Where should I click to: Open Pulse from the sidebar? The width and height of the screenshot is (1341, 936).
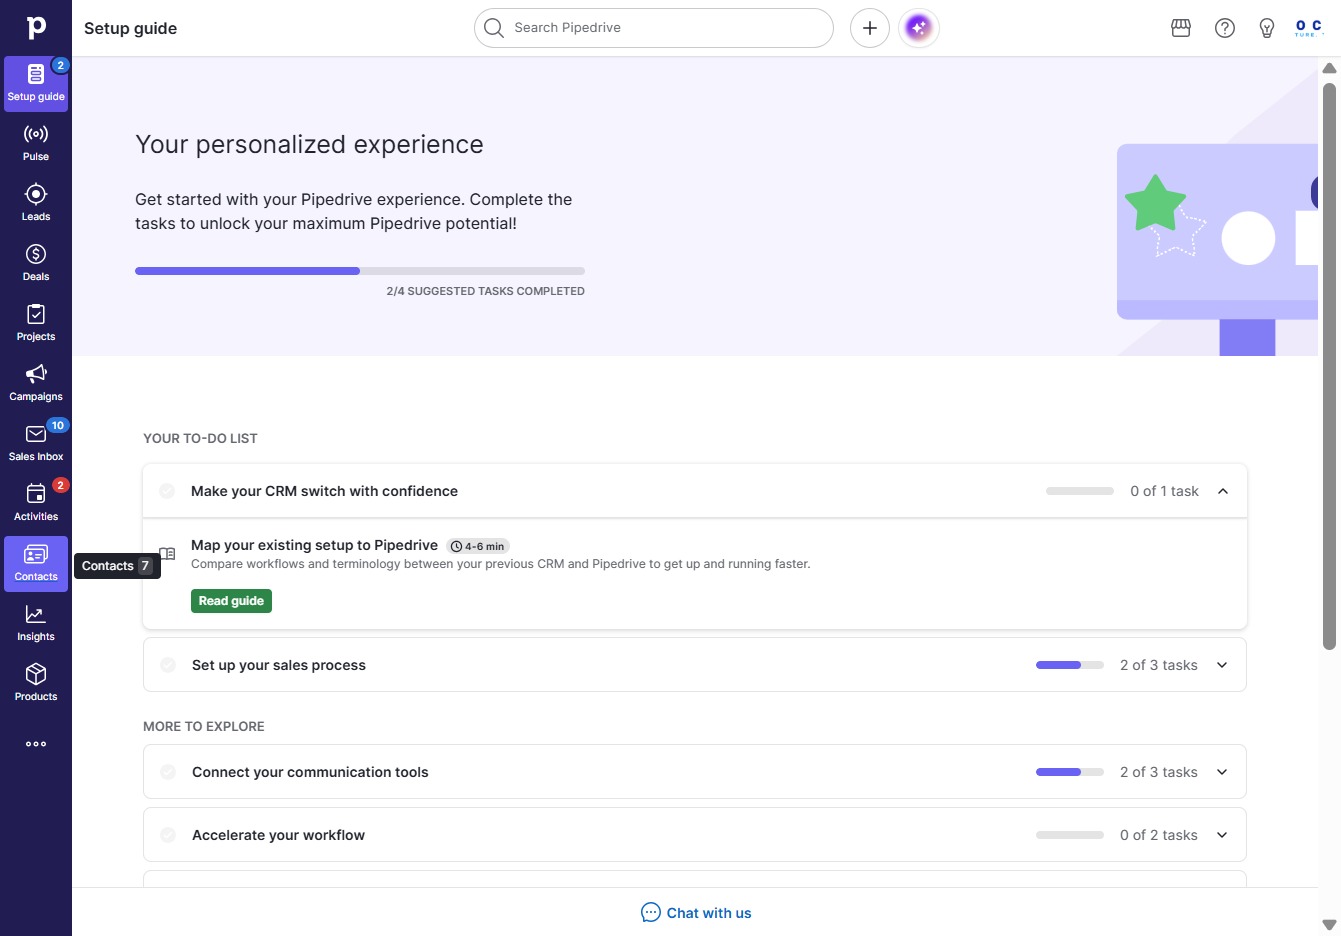36,143
